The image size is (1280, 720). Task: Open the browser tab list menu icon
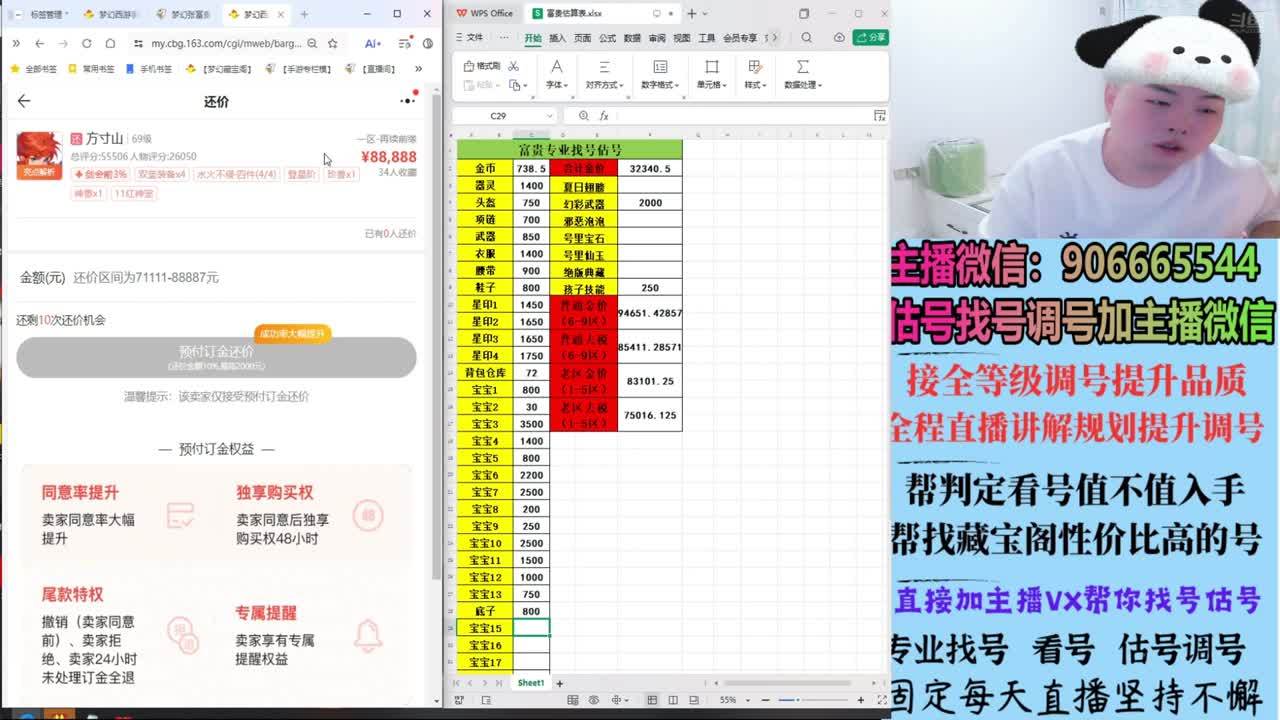[x=404, y=44]
